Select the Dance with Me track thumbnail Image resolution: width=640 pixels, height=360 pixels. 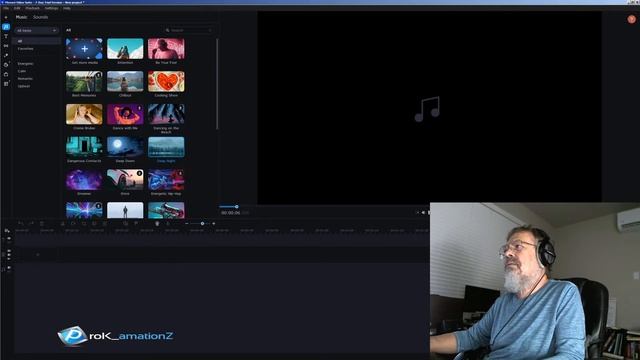pyautogui.click(x=125, y=114)
